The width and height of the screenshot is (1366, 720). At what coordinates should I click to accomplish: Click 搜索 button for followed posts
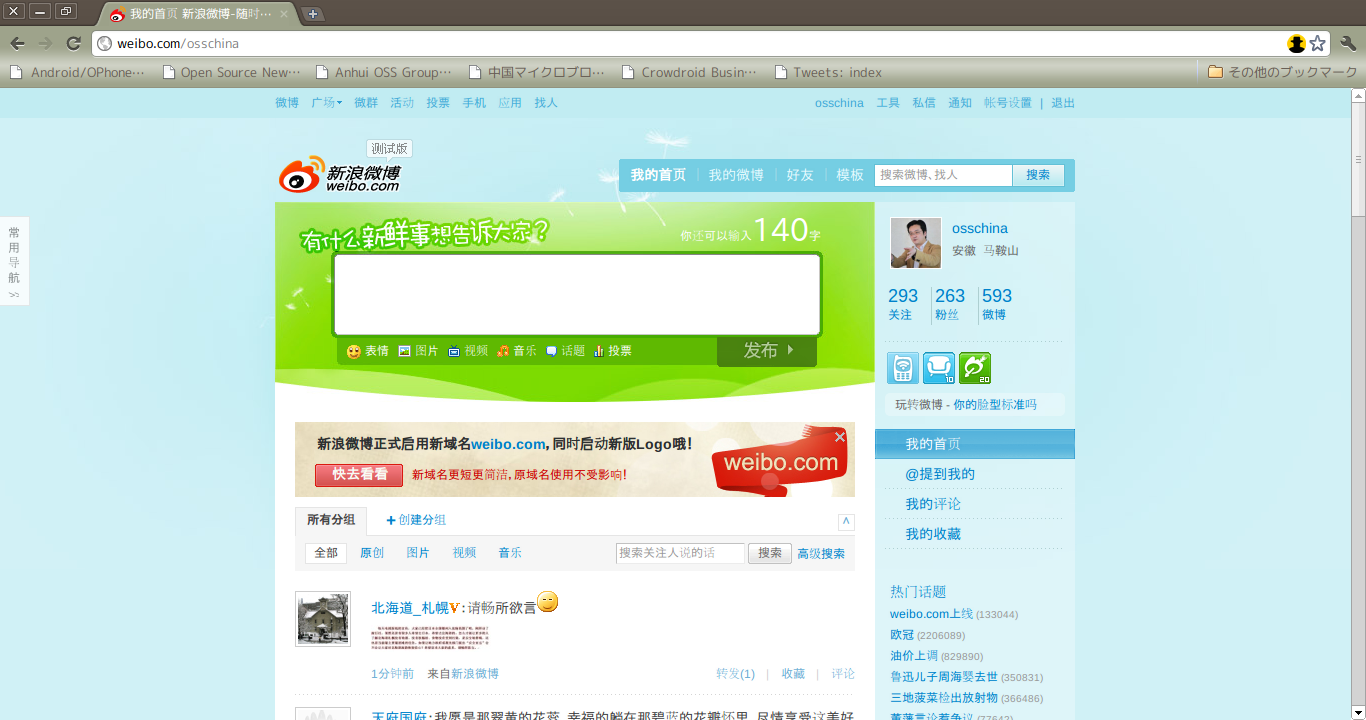(x=770, y=553)
